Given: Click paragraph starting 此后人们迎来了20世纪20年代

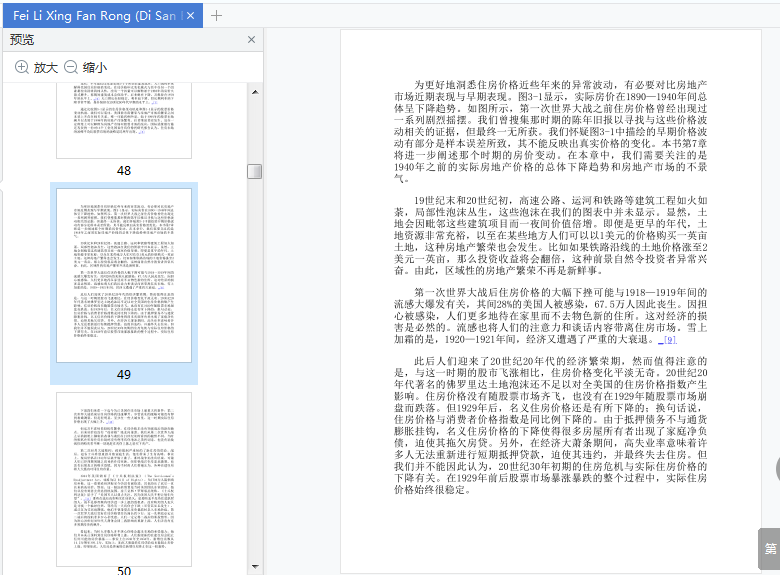Looking at the screenshot, I should tap(551, 425).
